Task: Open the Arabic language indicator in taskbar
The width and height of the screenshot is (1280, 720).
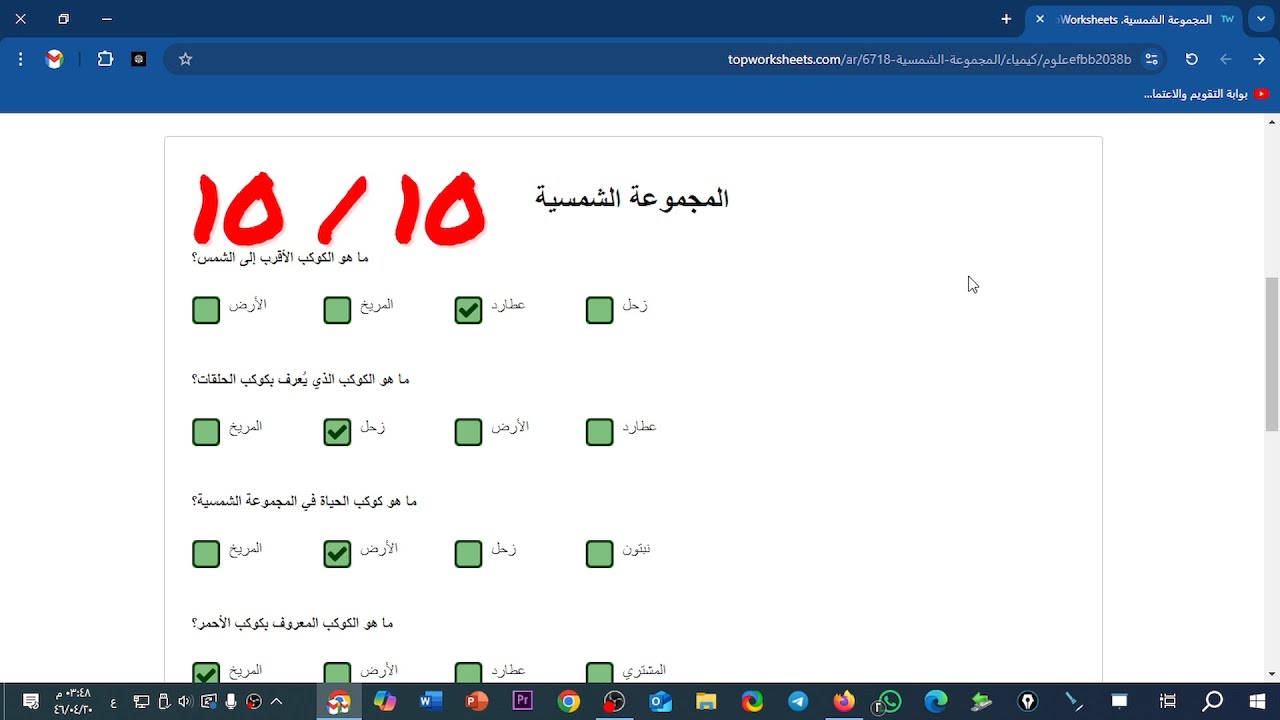Action: tap(113, 701)
